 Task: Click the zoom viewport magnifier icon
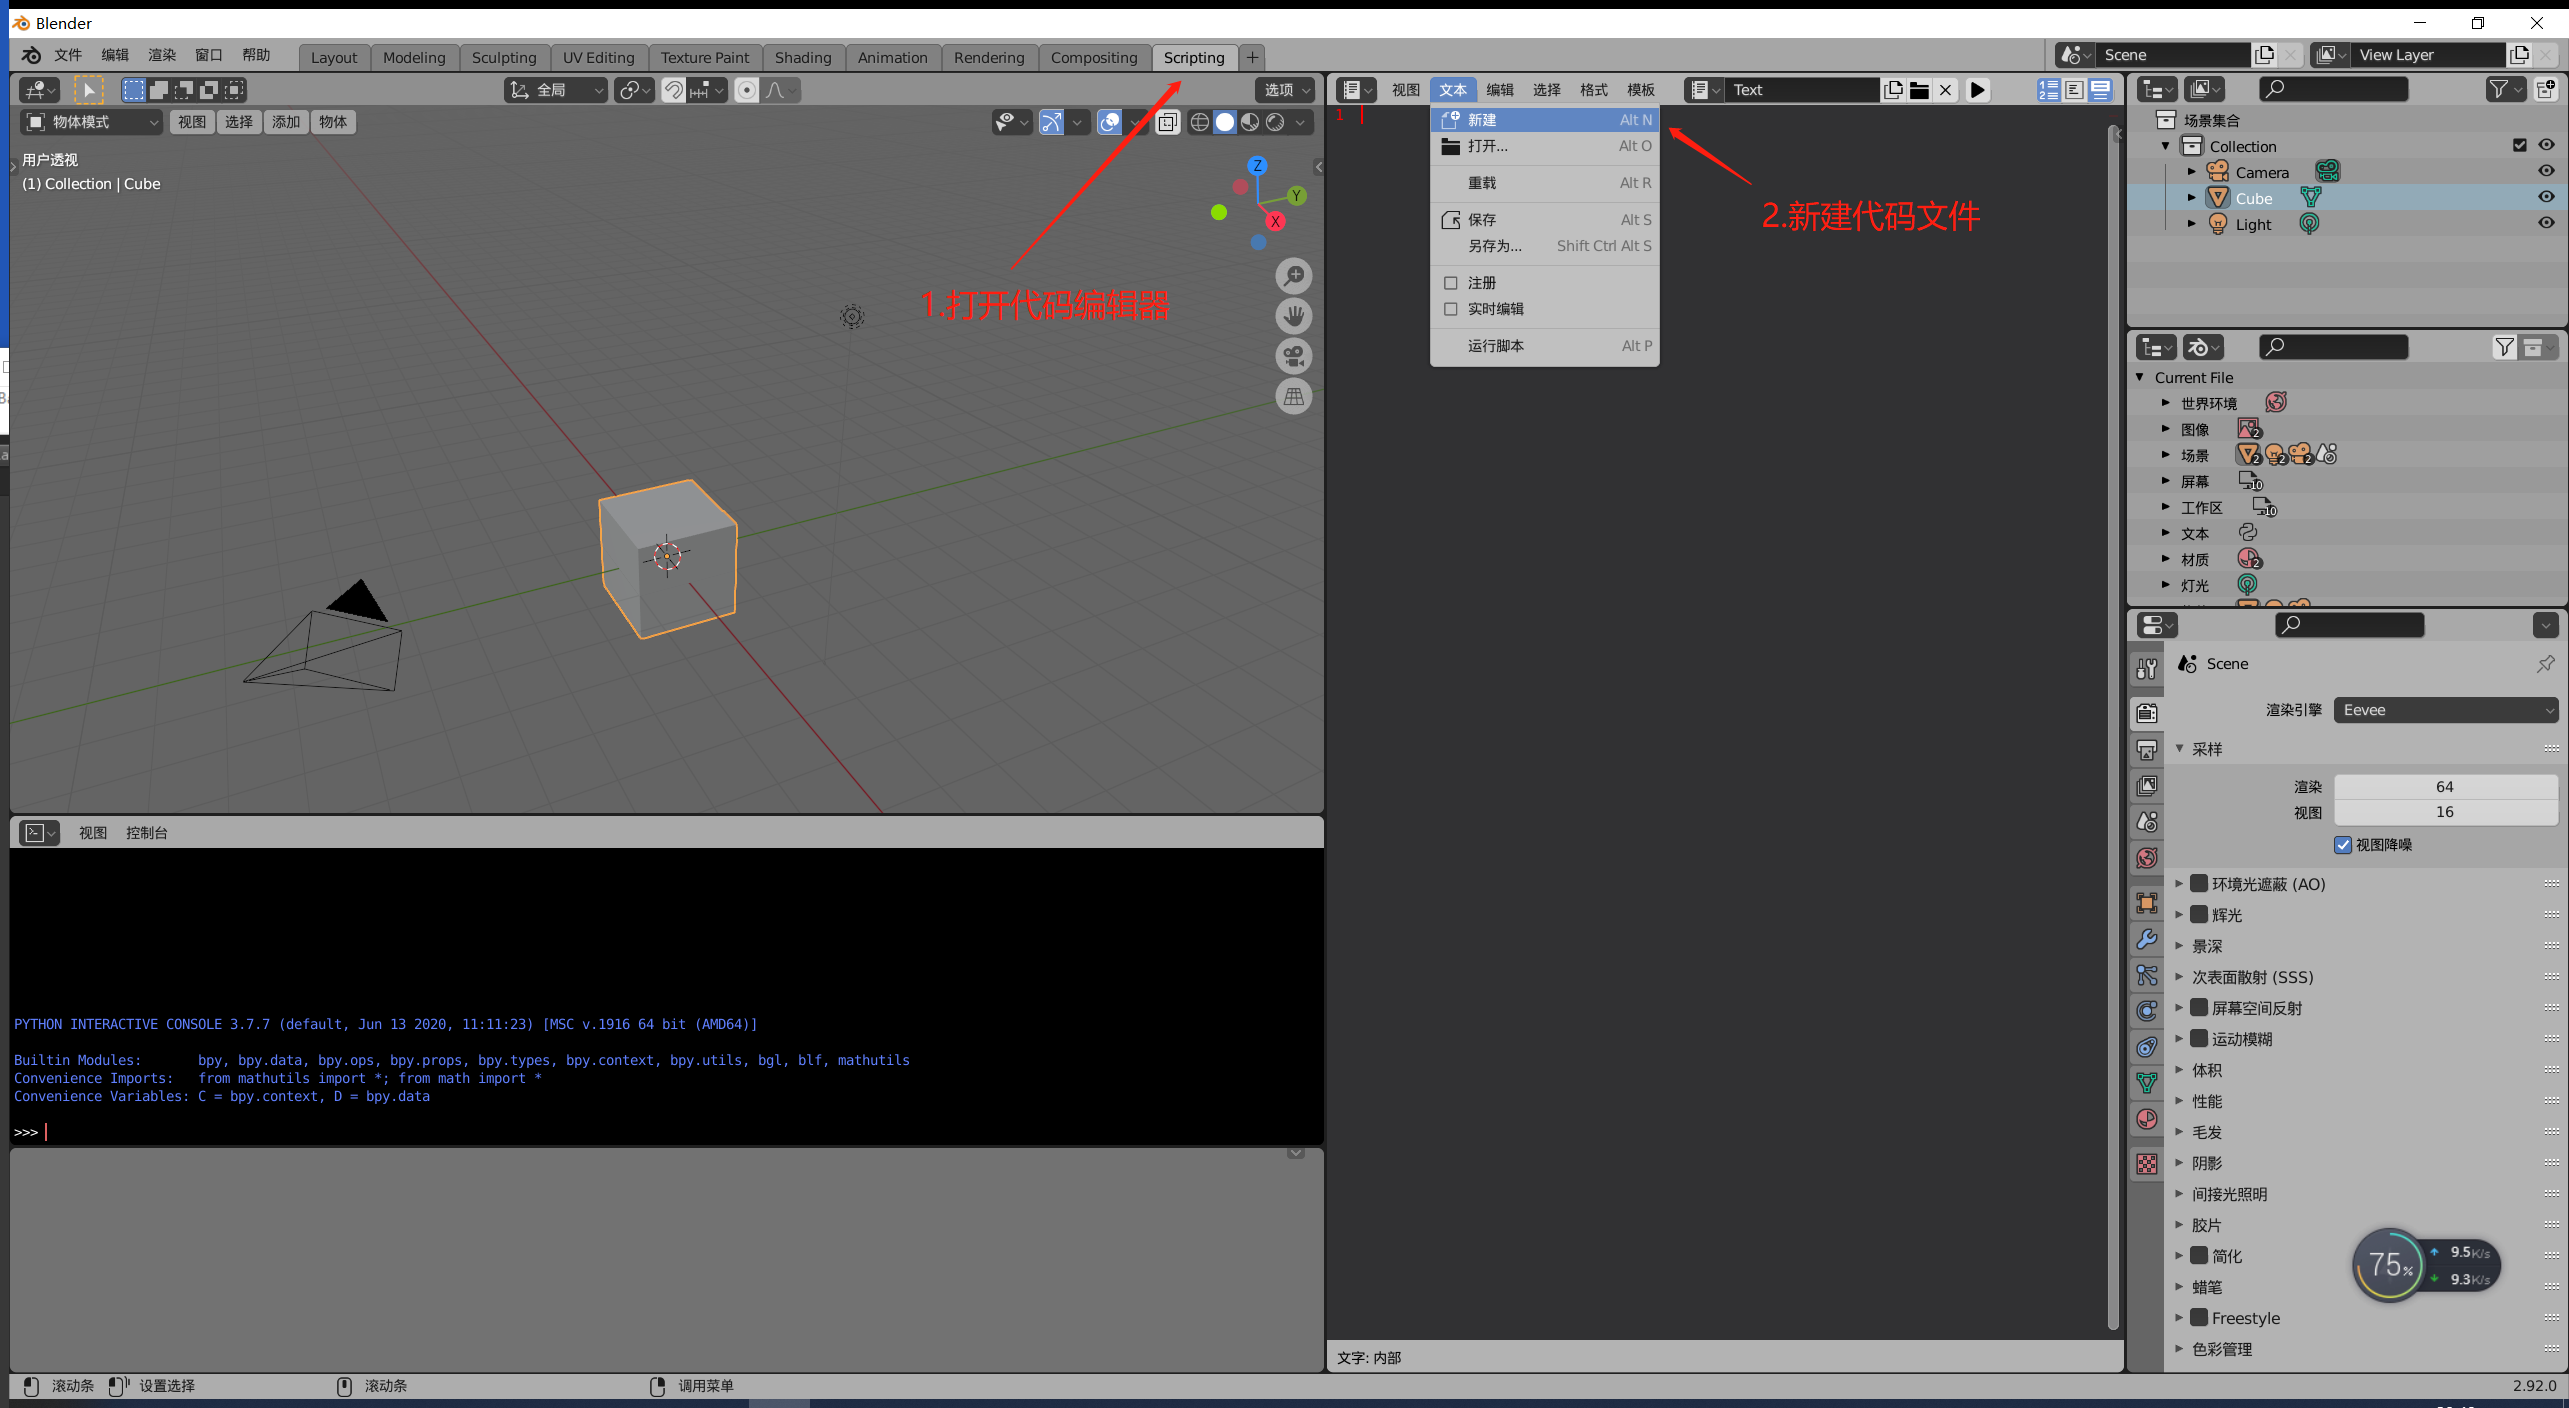[1294, 275]
